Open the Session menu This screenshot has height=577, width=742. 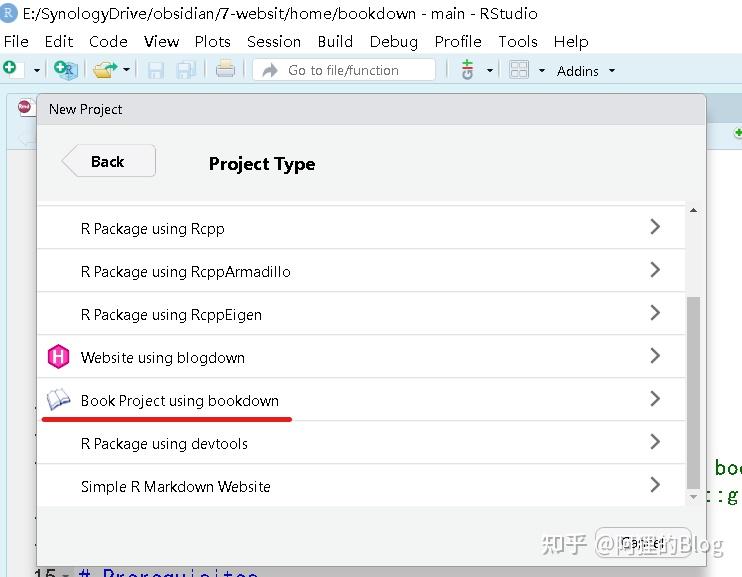[x=274, y=41]
